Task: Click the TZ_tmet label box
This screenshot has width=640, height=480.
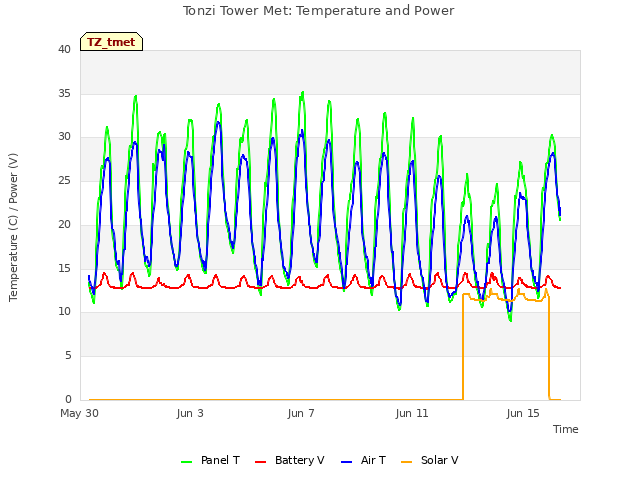Action: click(111, 42)
